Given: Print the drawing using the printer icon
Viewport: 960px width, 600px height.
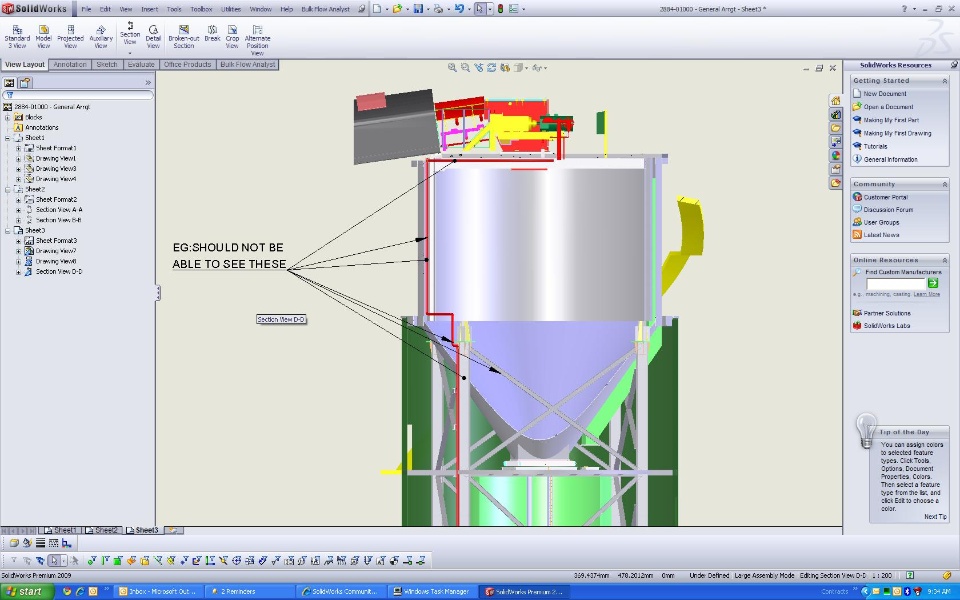Looking at the screenshot, I should tap(438, 9).
